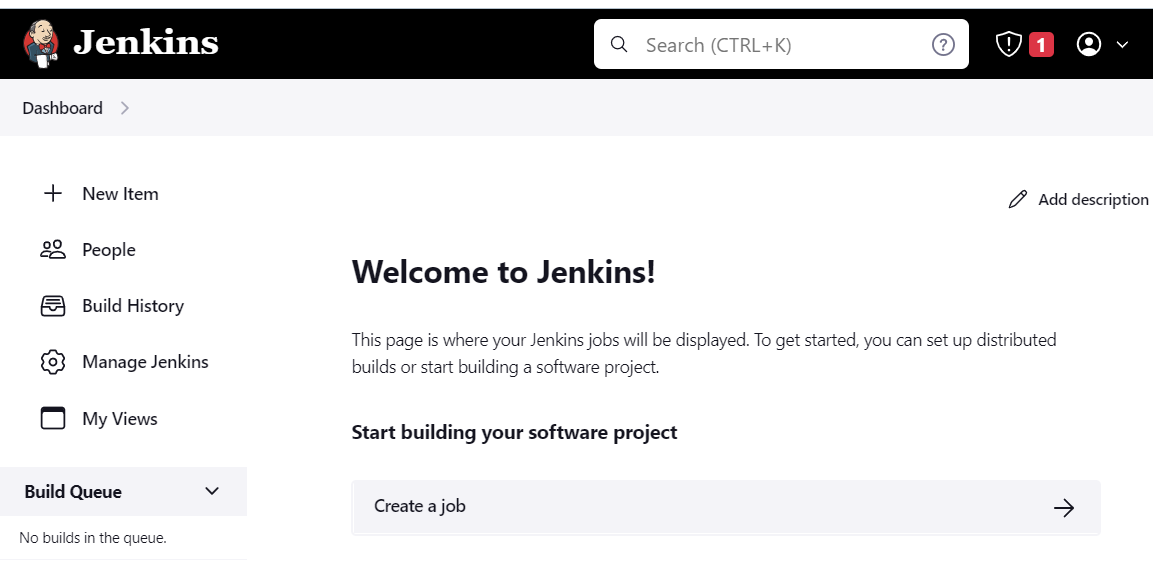1153x575 pixels.
Task: Focus the Search (CTRL+K) input field
Action: point(781,44)
